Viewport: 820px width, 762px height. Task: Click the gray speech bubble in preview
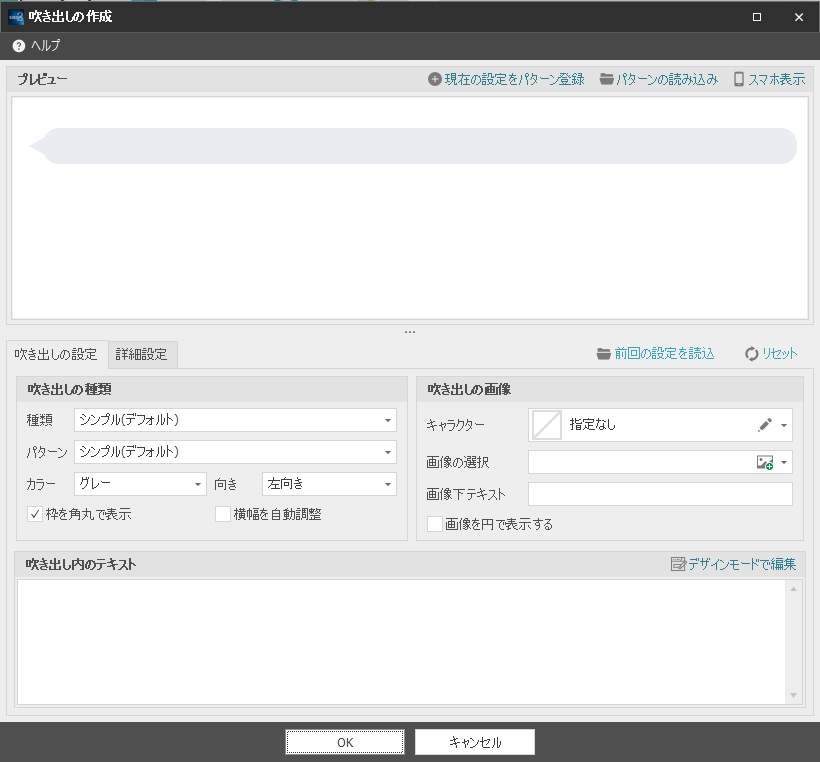click(x=413, y=146)
